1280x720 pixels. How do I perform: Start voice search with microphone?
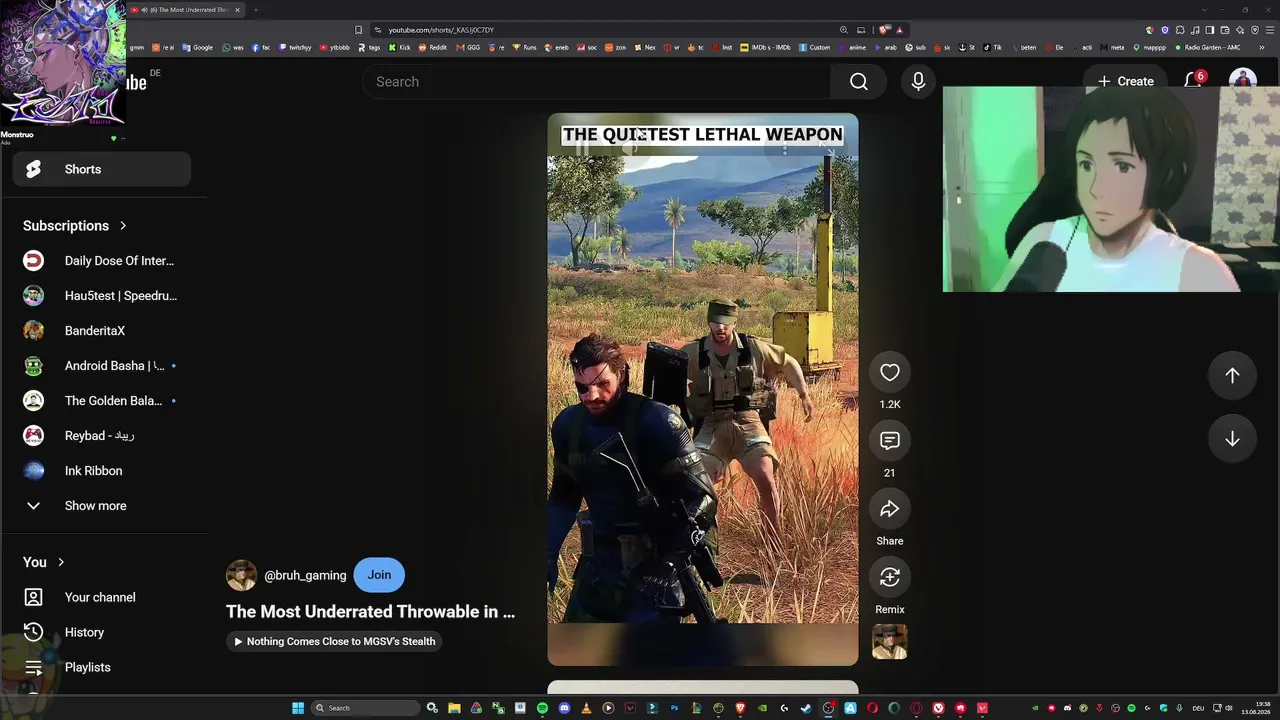point(918,82)
